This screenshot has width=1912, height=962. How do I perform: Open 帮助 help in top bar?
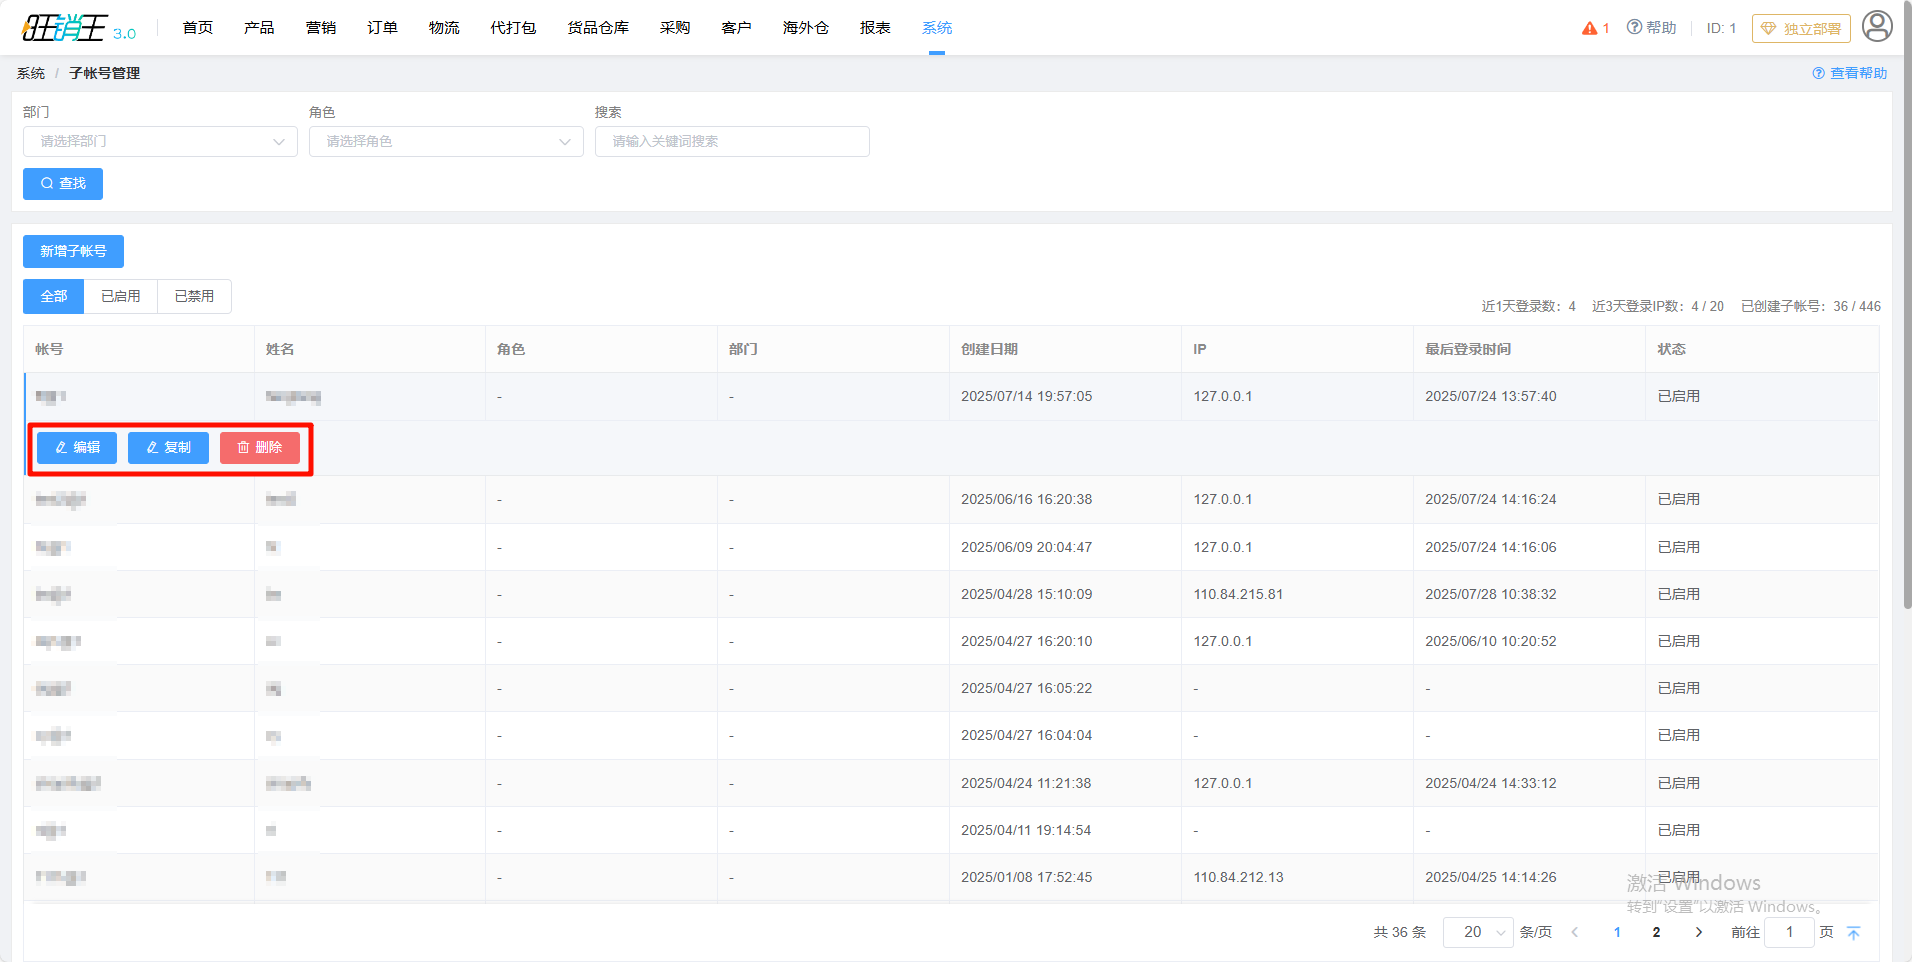coord(1651,28)
